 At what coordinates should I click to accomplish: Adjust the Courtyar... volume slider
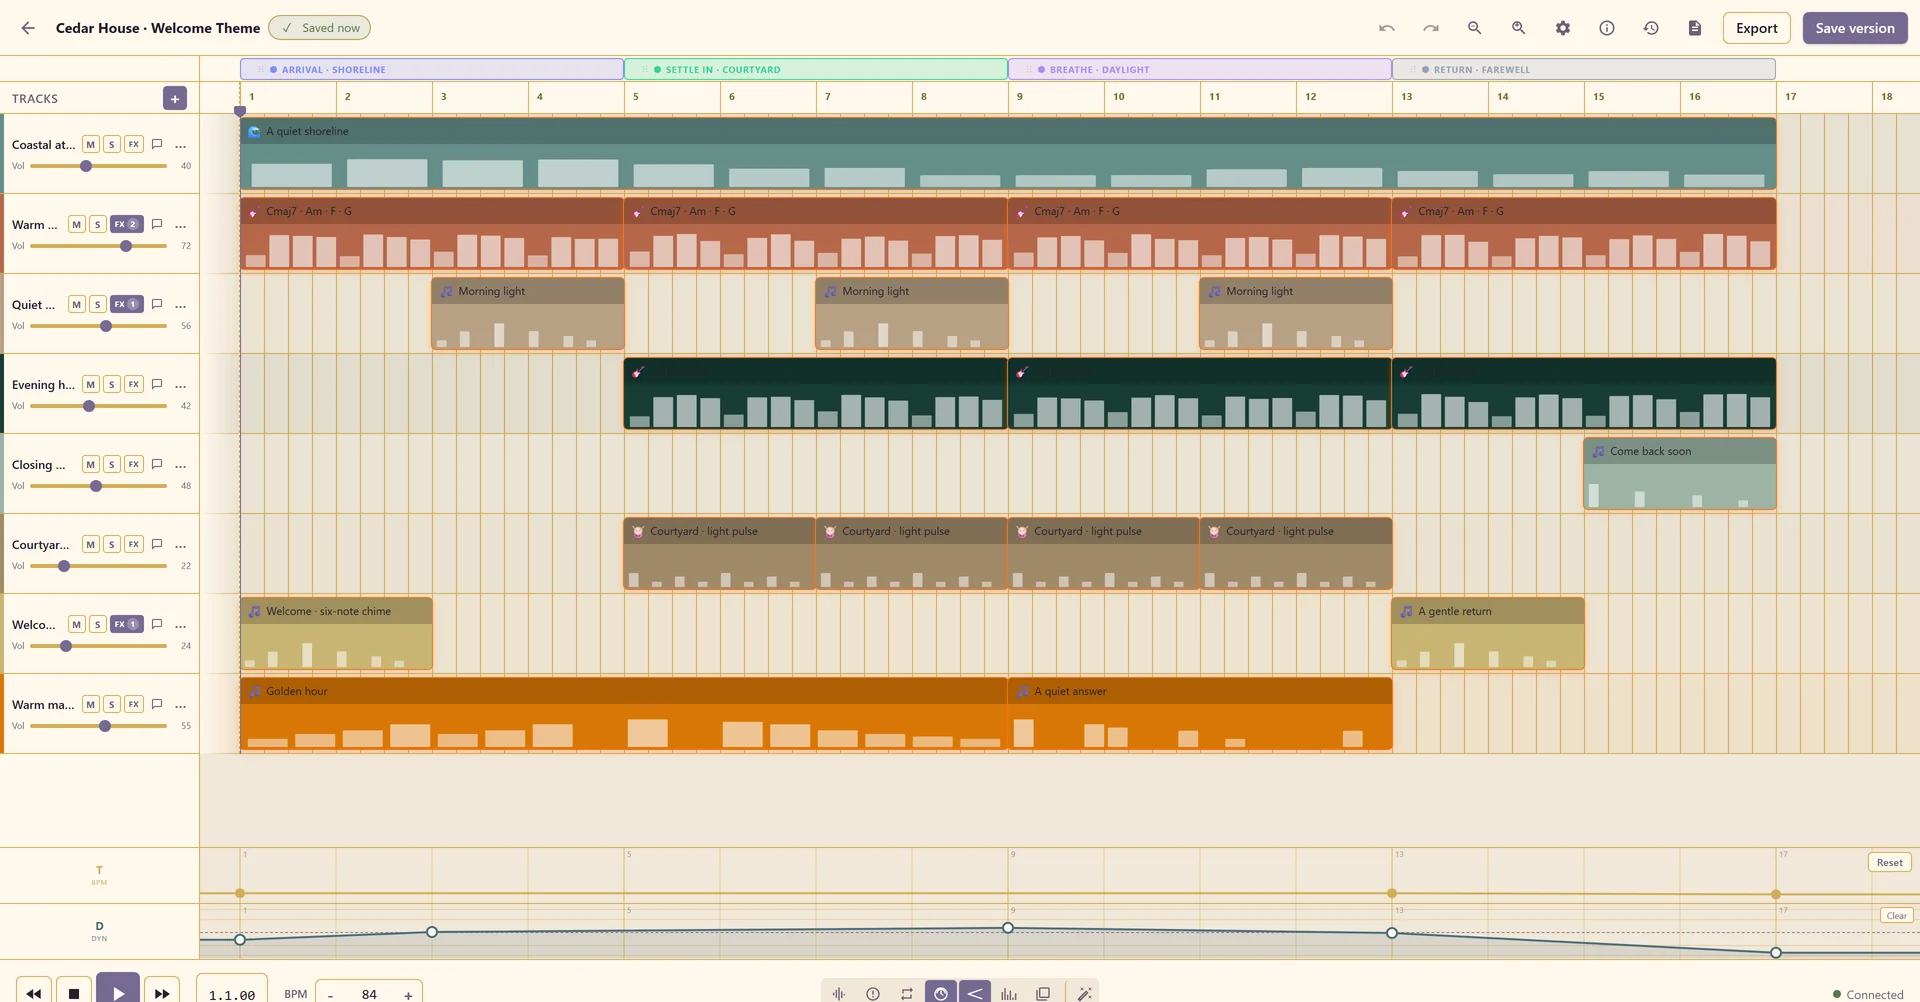click(x=99, y=566)
